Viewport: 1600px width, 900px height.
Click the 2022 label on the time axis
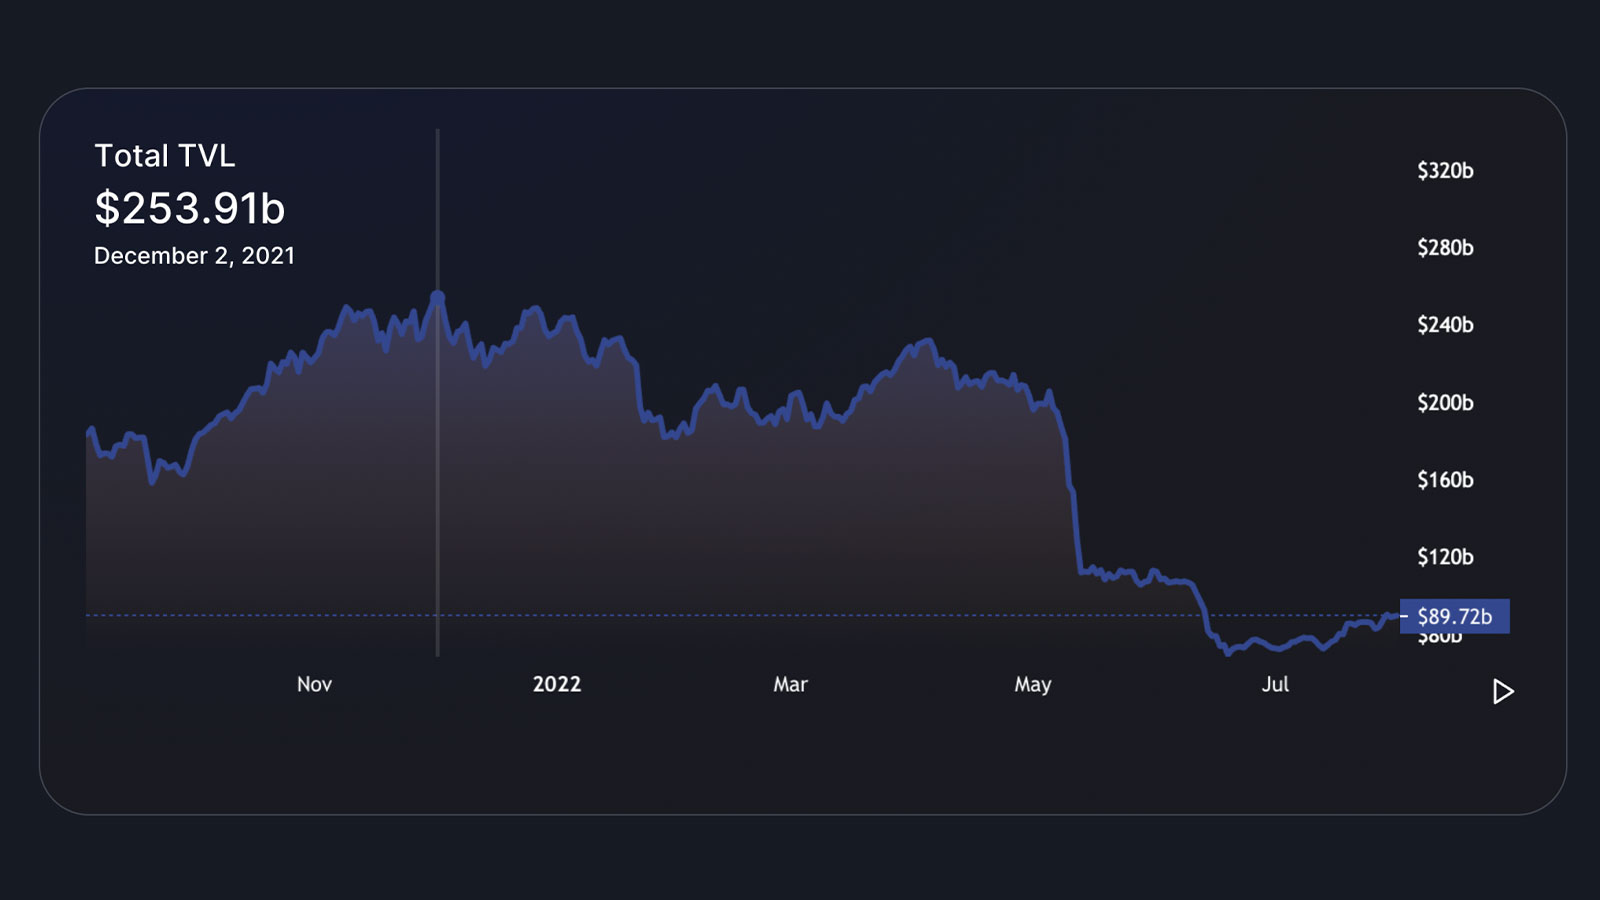pyautogui.click(x=557, y=684)
